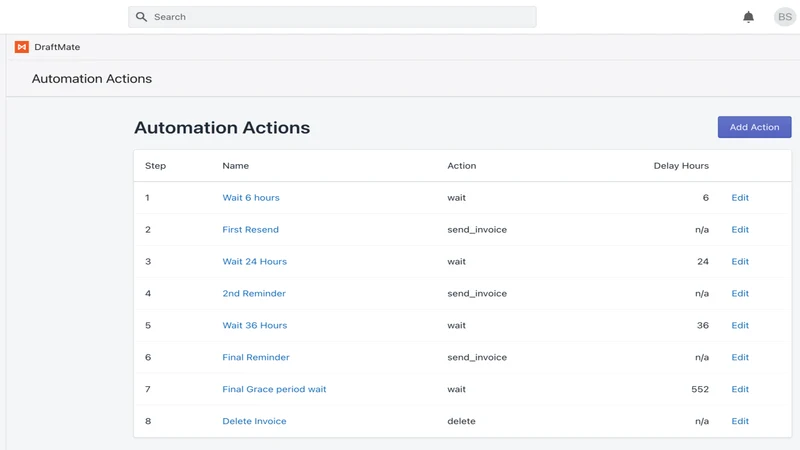Select the delay value 36
Viewport: 800px width, 450px height.
click(x=703, y=325)
